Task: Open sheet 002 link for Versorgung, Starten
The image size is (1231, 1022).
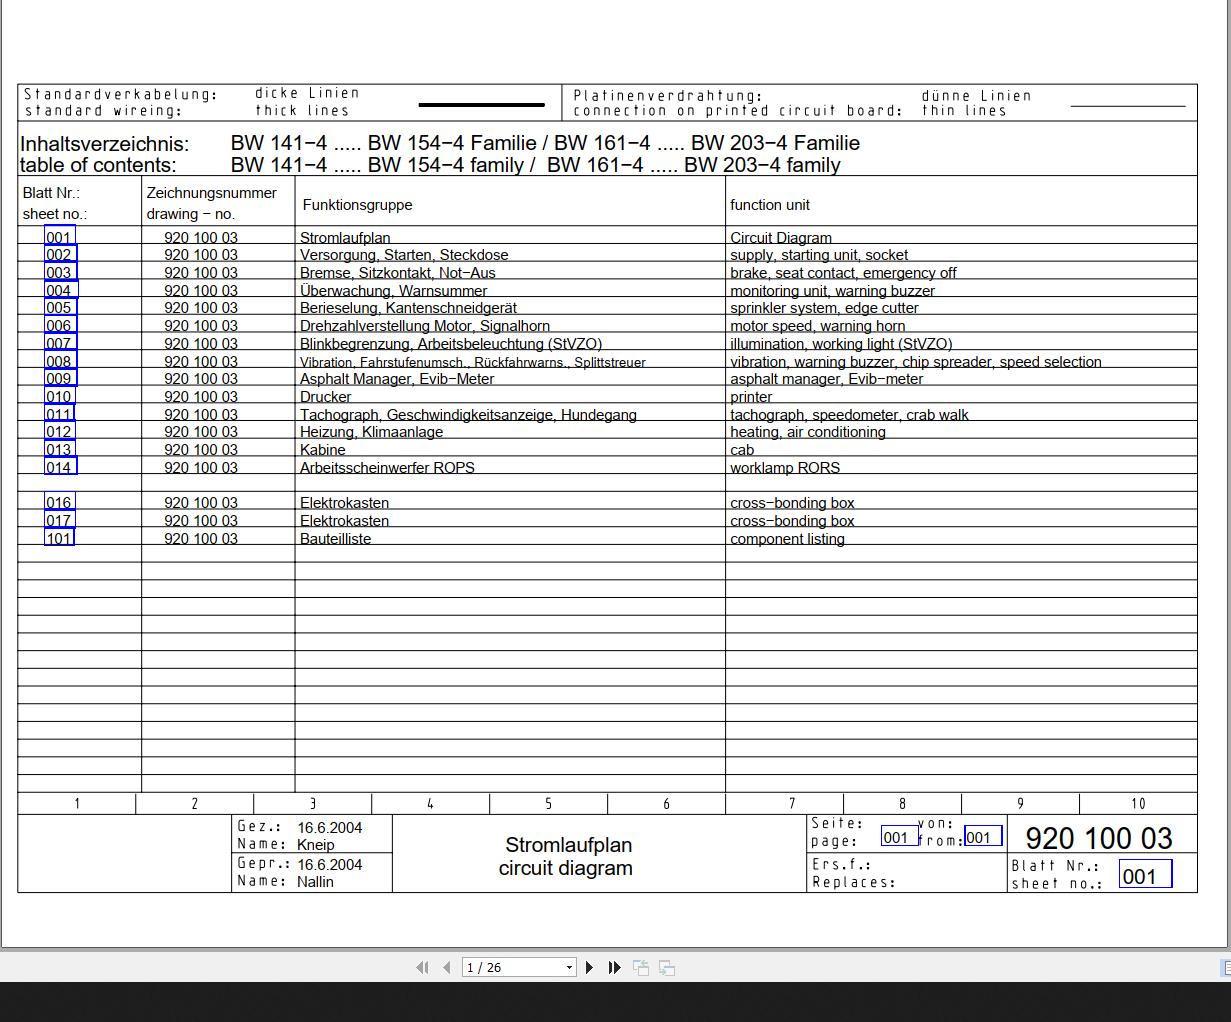Action: tap(59, 255)
